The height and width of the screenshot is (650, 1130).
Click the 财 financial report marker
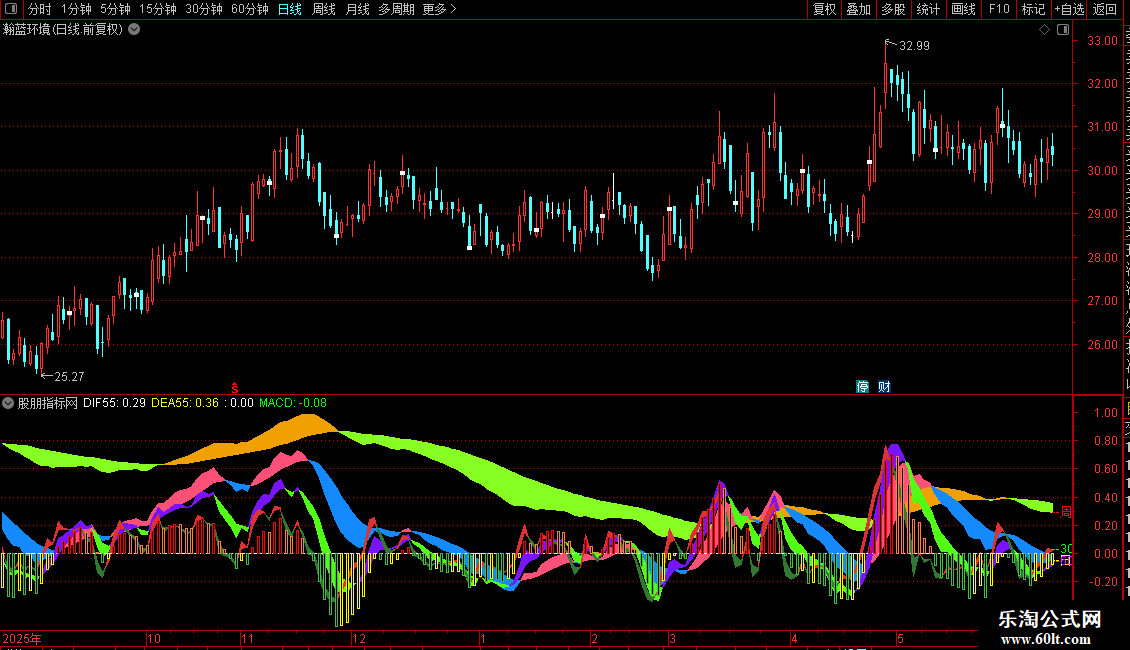[x=884, y=387]
